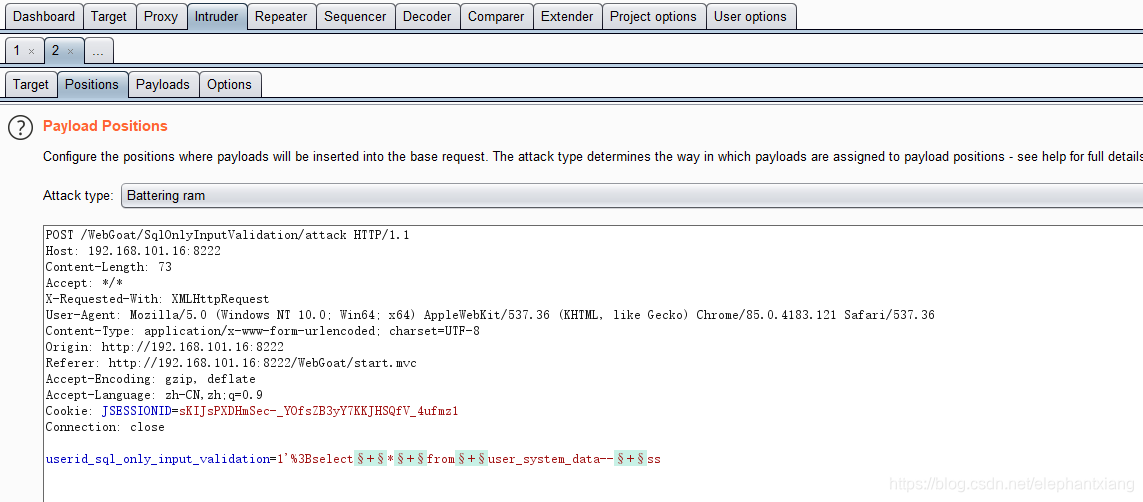Select Intruder attack tab 1
Image resolution: width=1143 pixels, height=502 pixels.
[17, 51]
